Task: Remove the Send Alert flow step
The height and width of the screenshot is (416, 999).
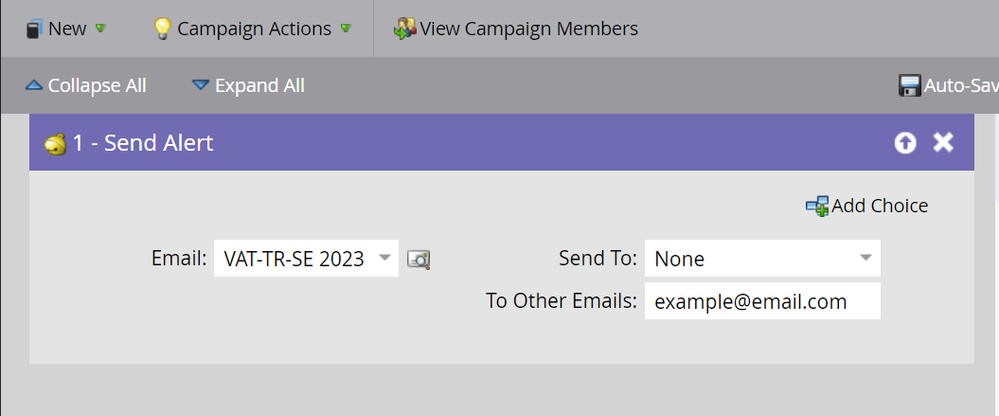Action: click(943, 143)
